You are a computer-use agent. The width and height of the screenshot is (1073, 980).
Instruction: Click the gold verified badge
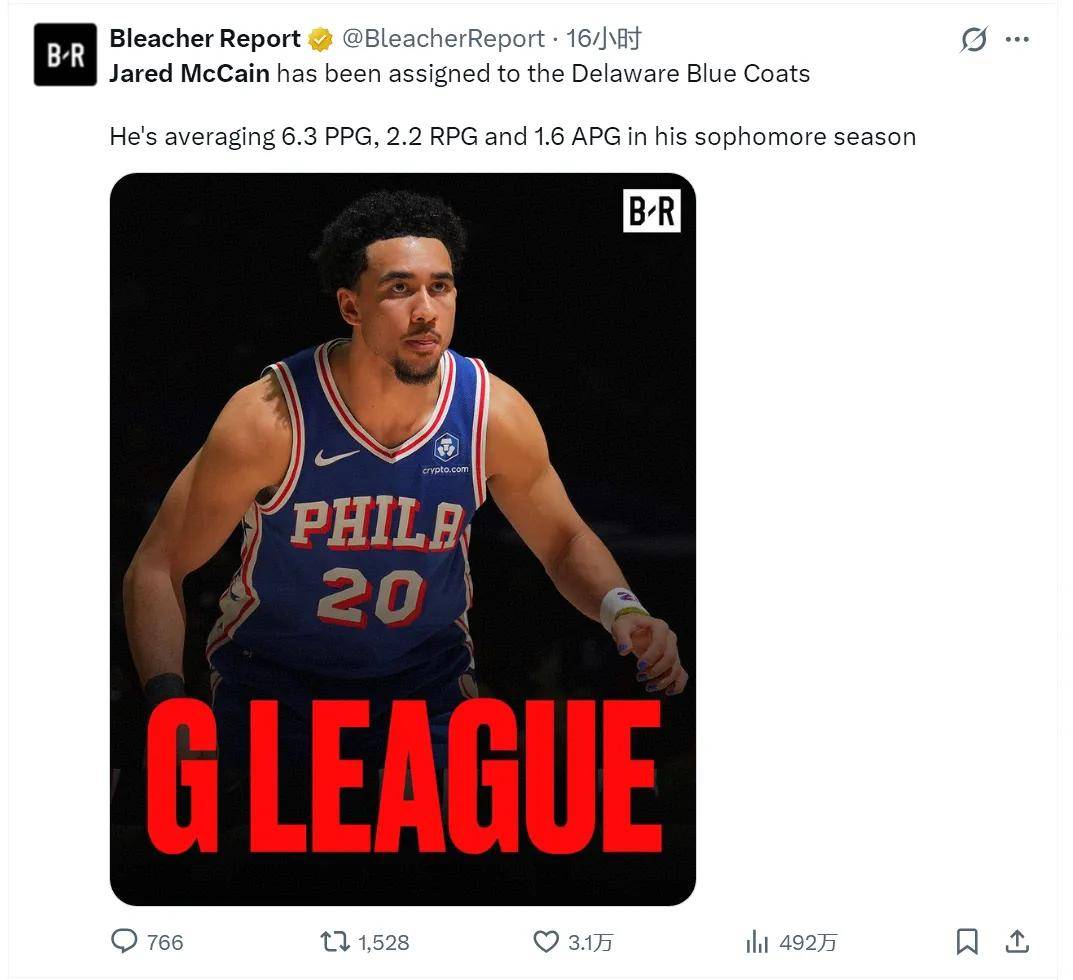coord(320,40)
